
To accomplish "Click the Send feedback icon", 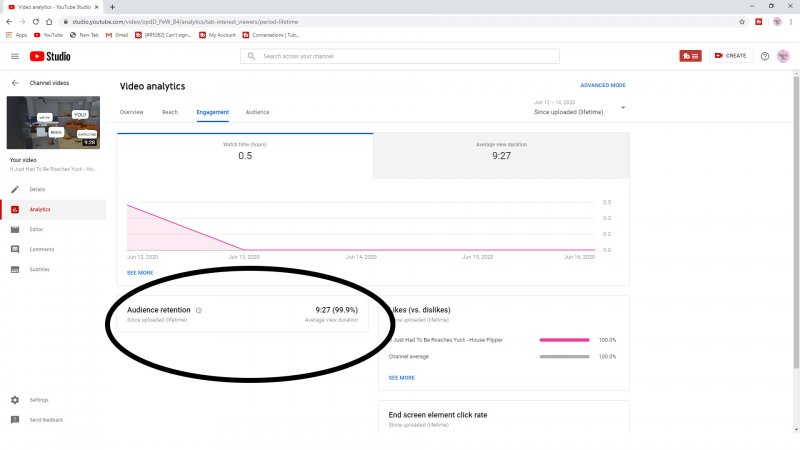I will point(15,420).
